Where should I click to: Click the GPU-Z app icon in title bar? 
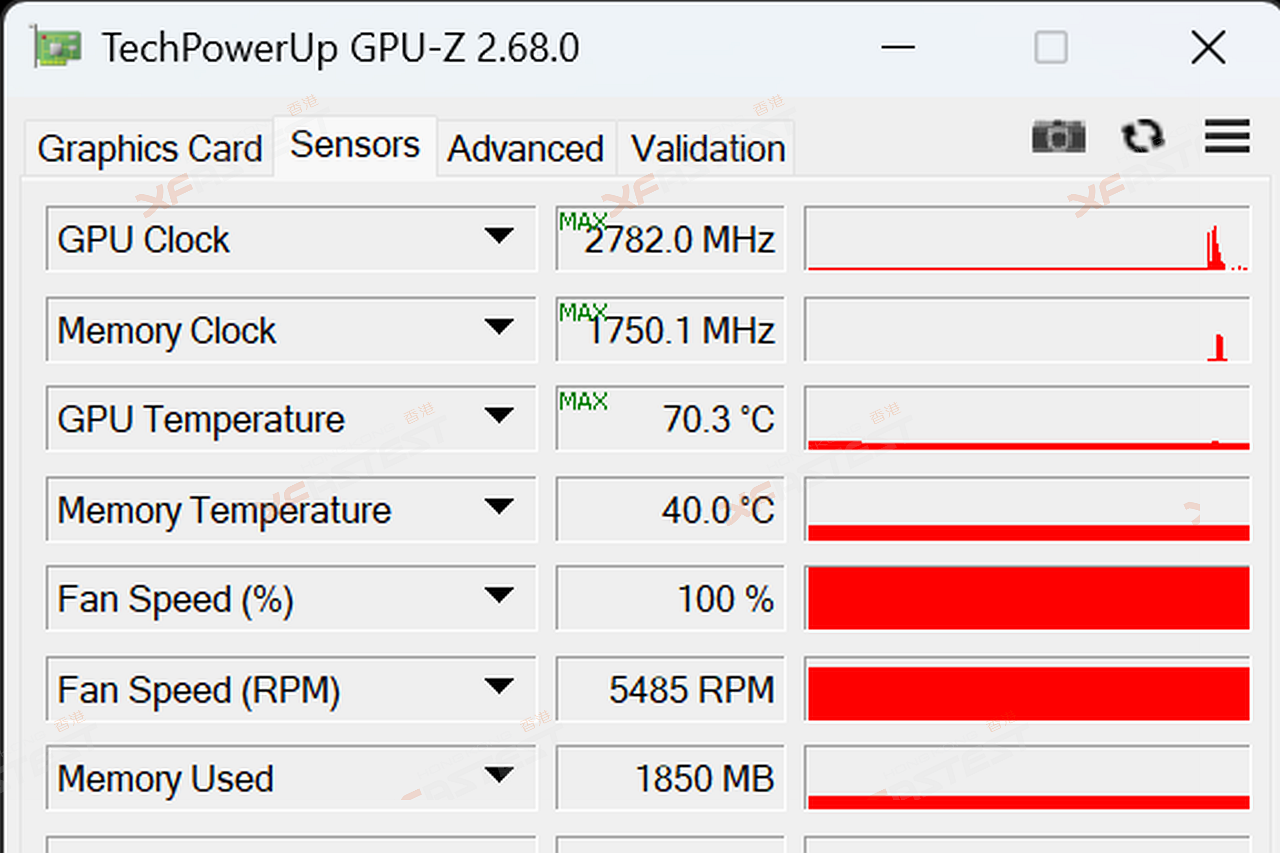[57, 47]
